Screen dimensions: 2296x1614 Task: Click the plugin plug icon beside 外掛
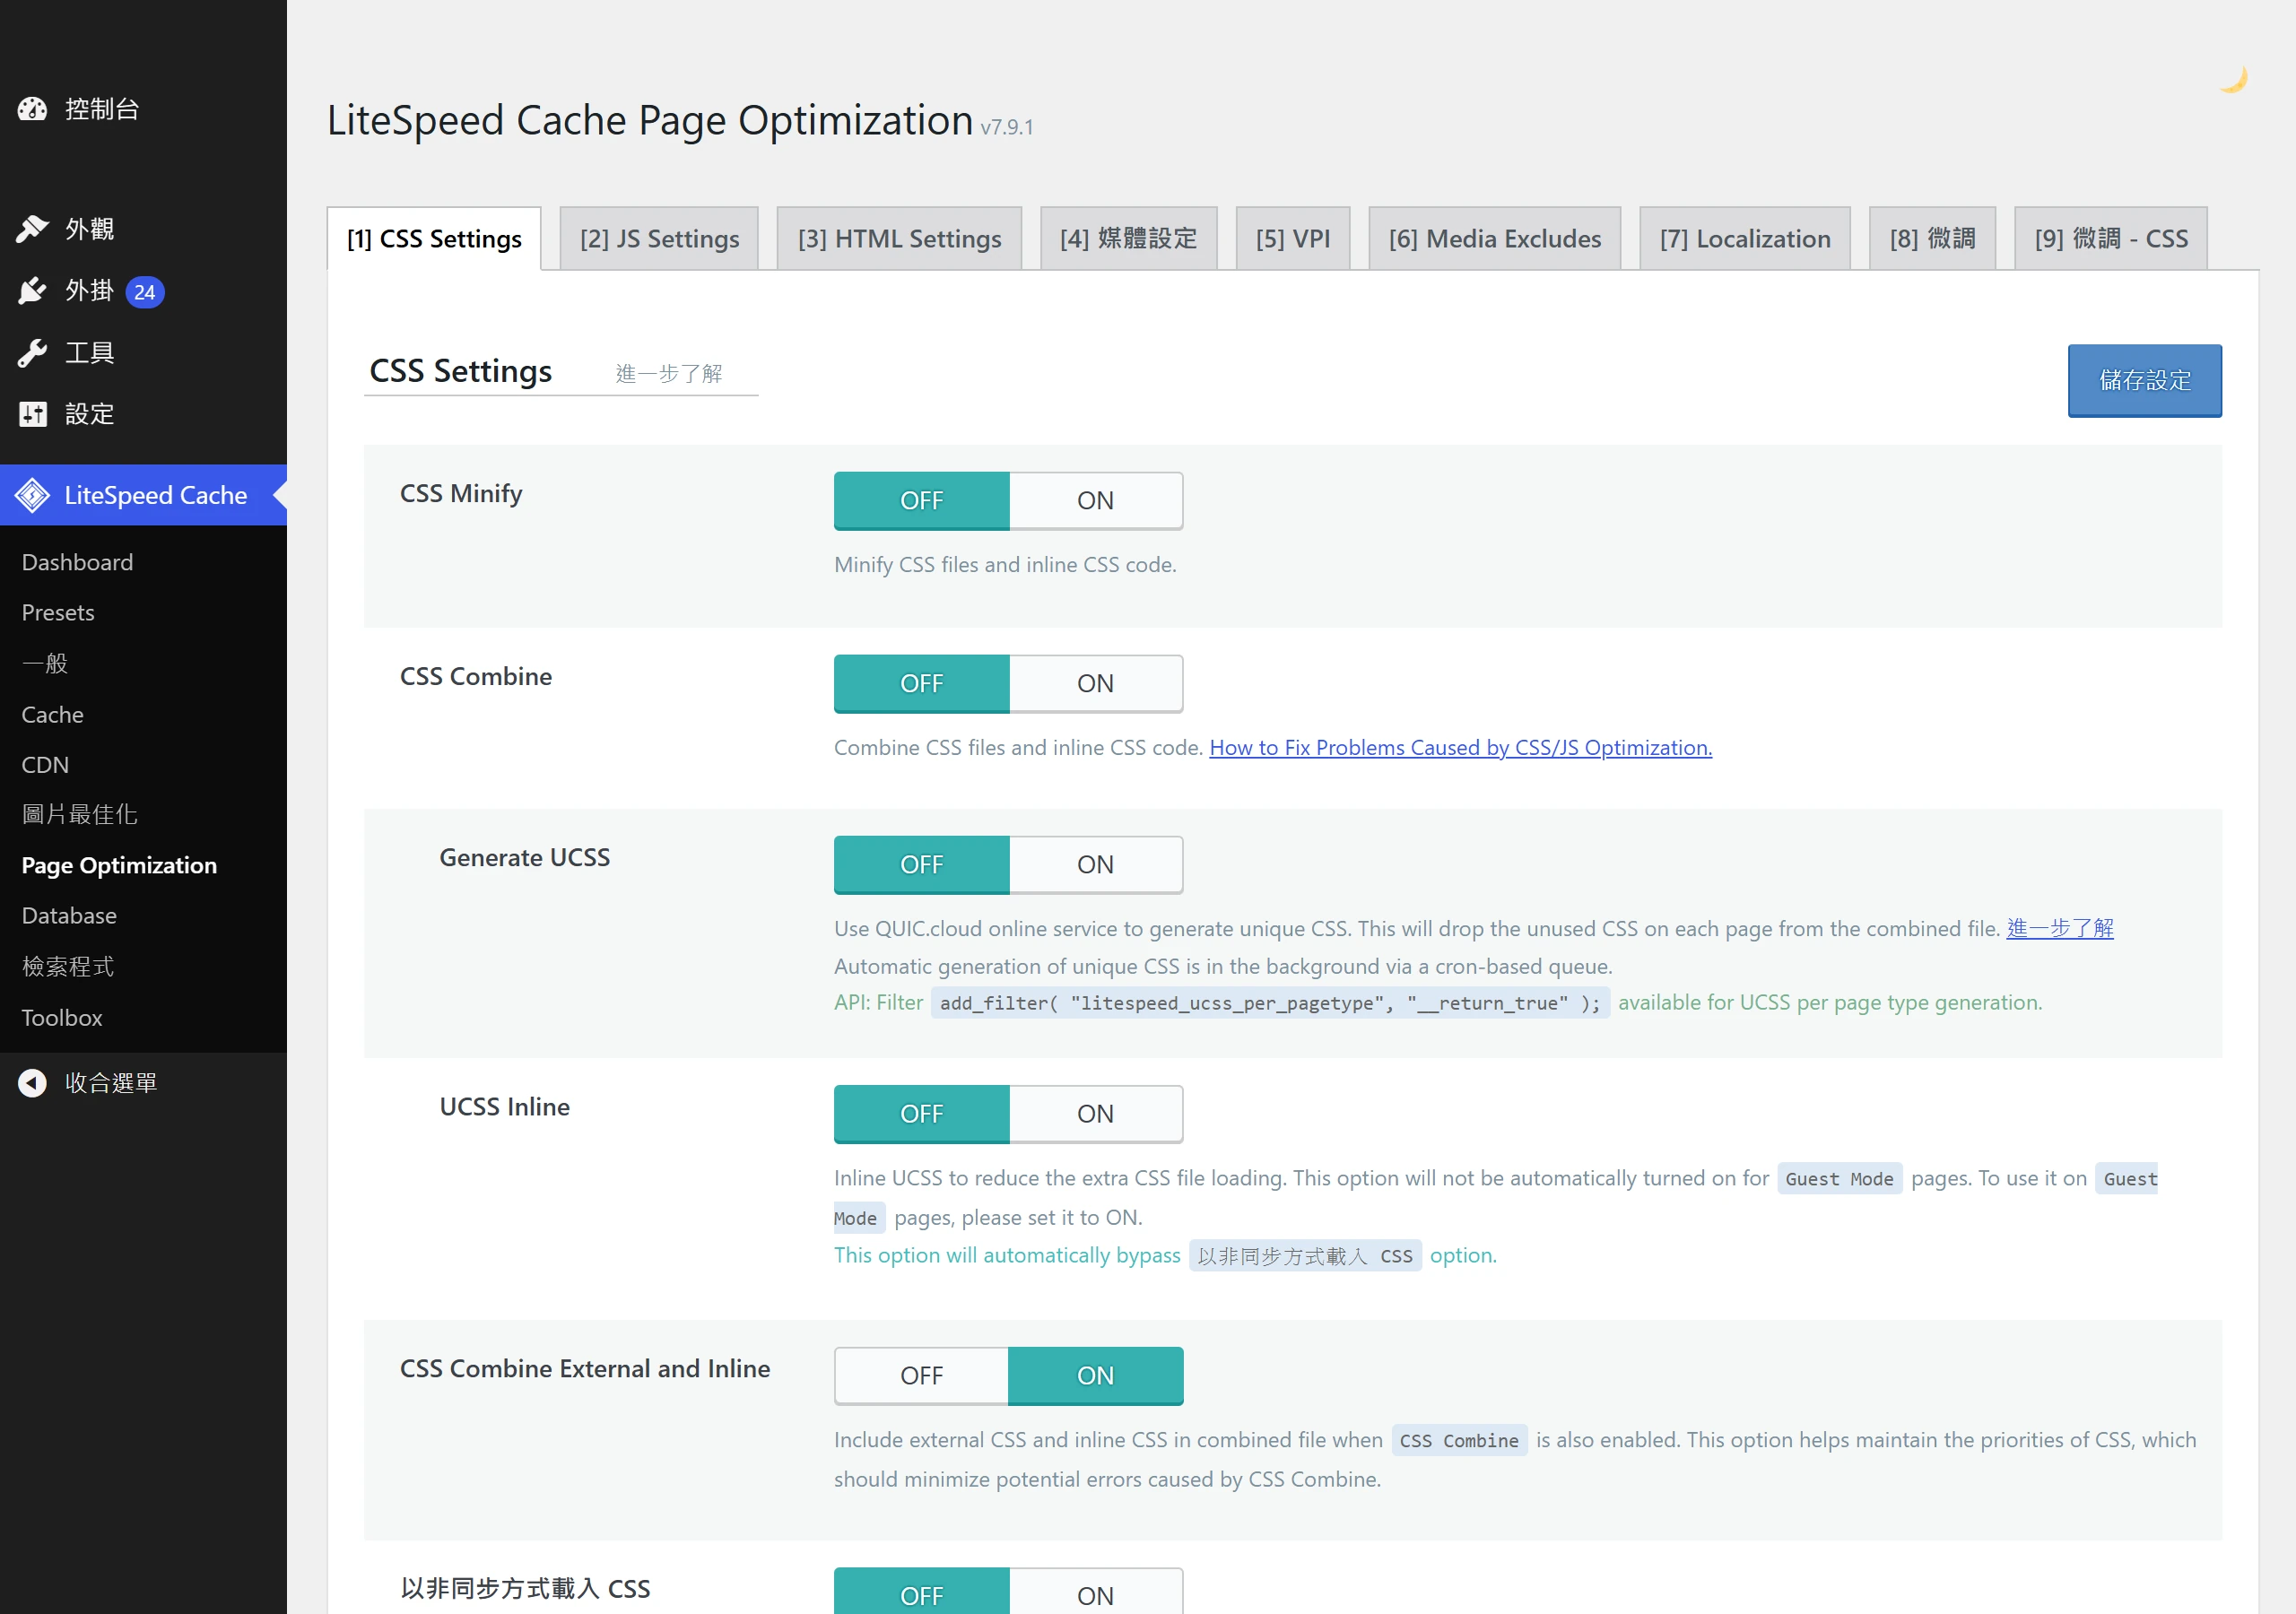(x=32, y=291)
